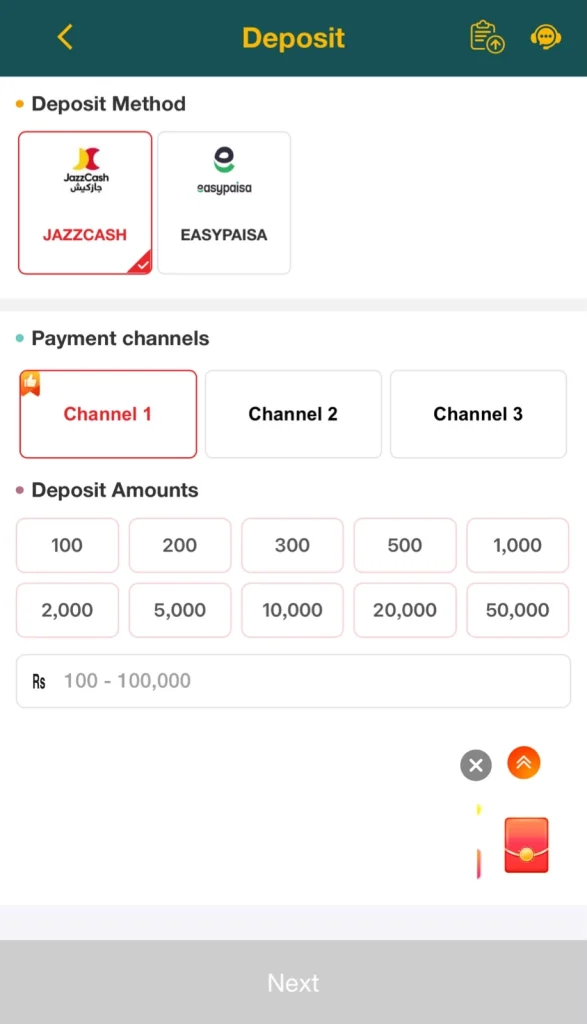Pick the 1,000 deposit amount
Viewport: 587px width, 1024px height.
click(x=517, y=545)
